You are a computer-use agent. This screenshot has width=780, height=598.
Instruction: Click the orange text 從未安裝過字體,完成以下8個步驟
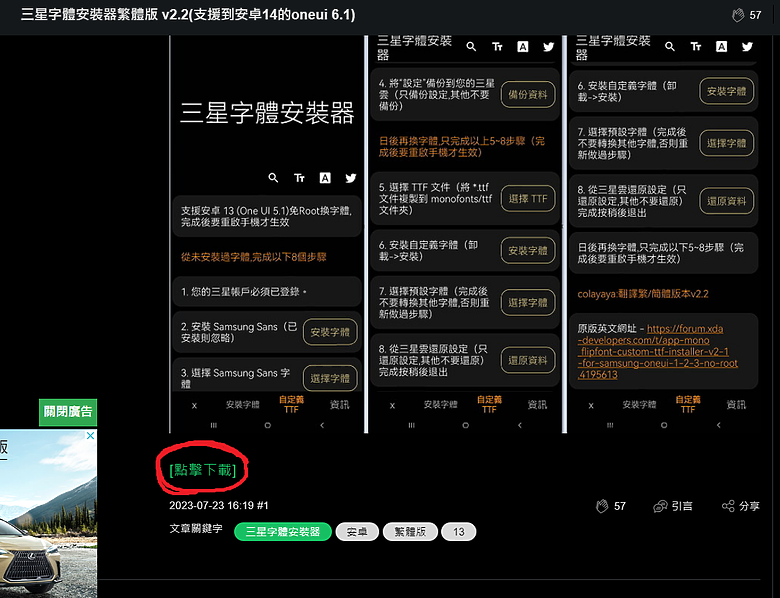(254, 257)
